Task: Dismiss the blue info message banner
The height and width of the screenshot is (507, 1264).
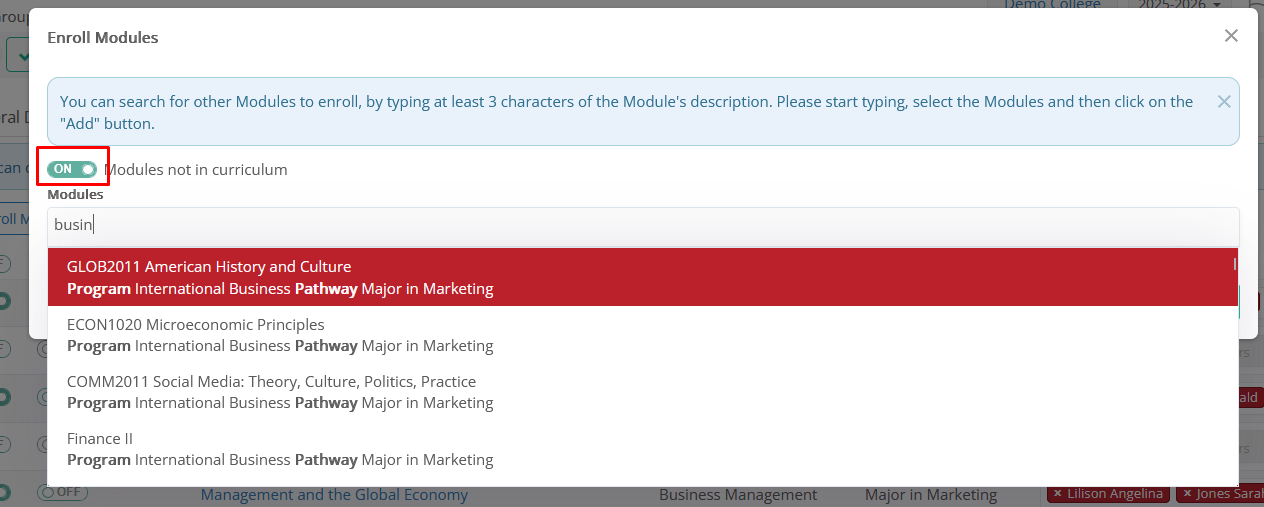Action: coord(1223,101)
